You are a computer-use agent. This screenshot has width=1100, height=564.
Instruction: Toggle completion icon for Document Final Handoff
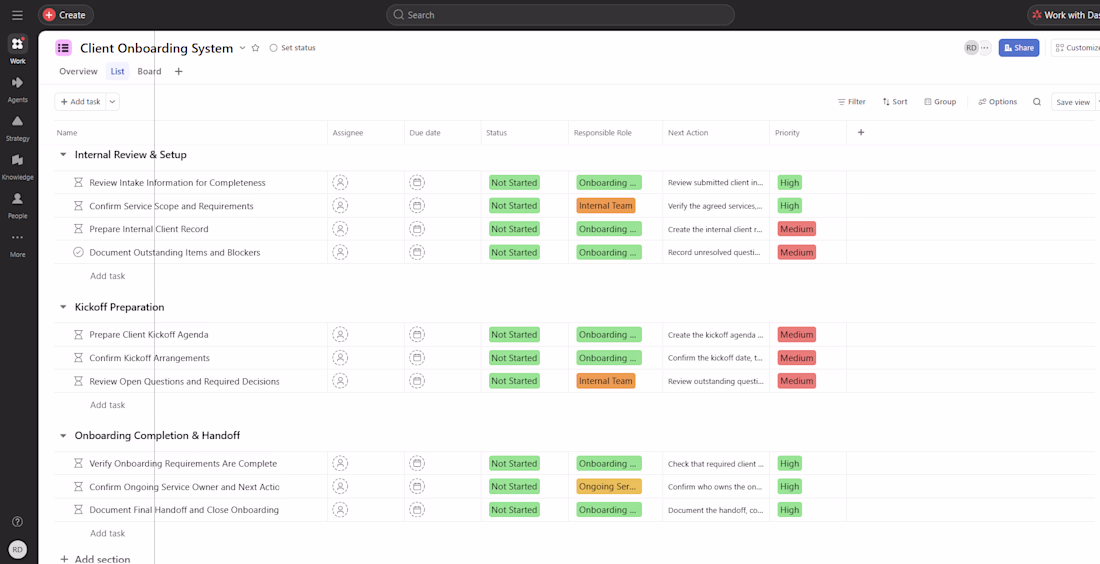79,510
